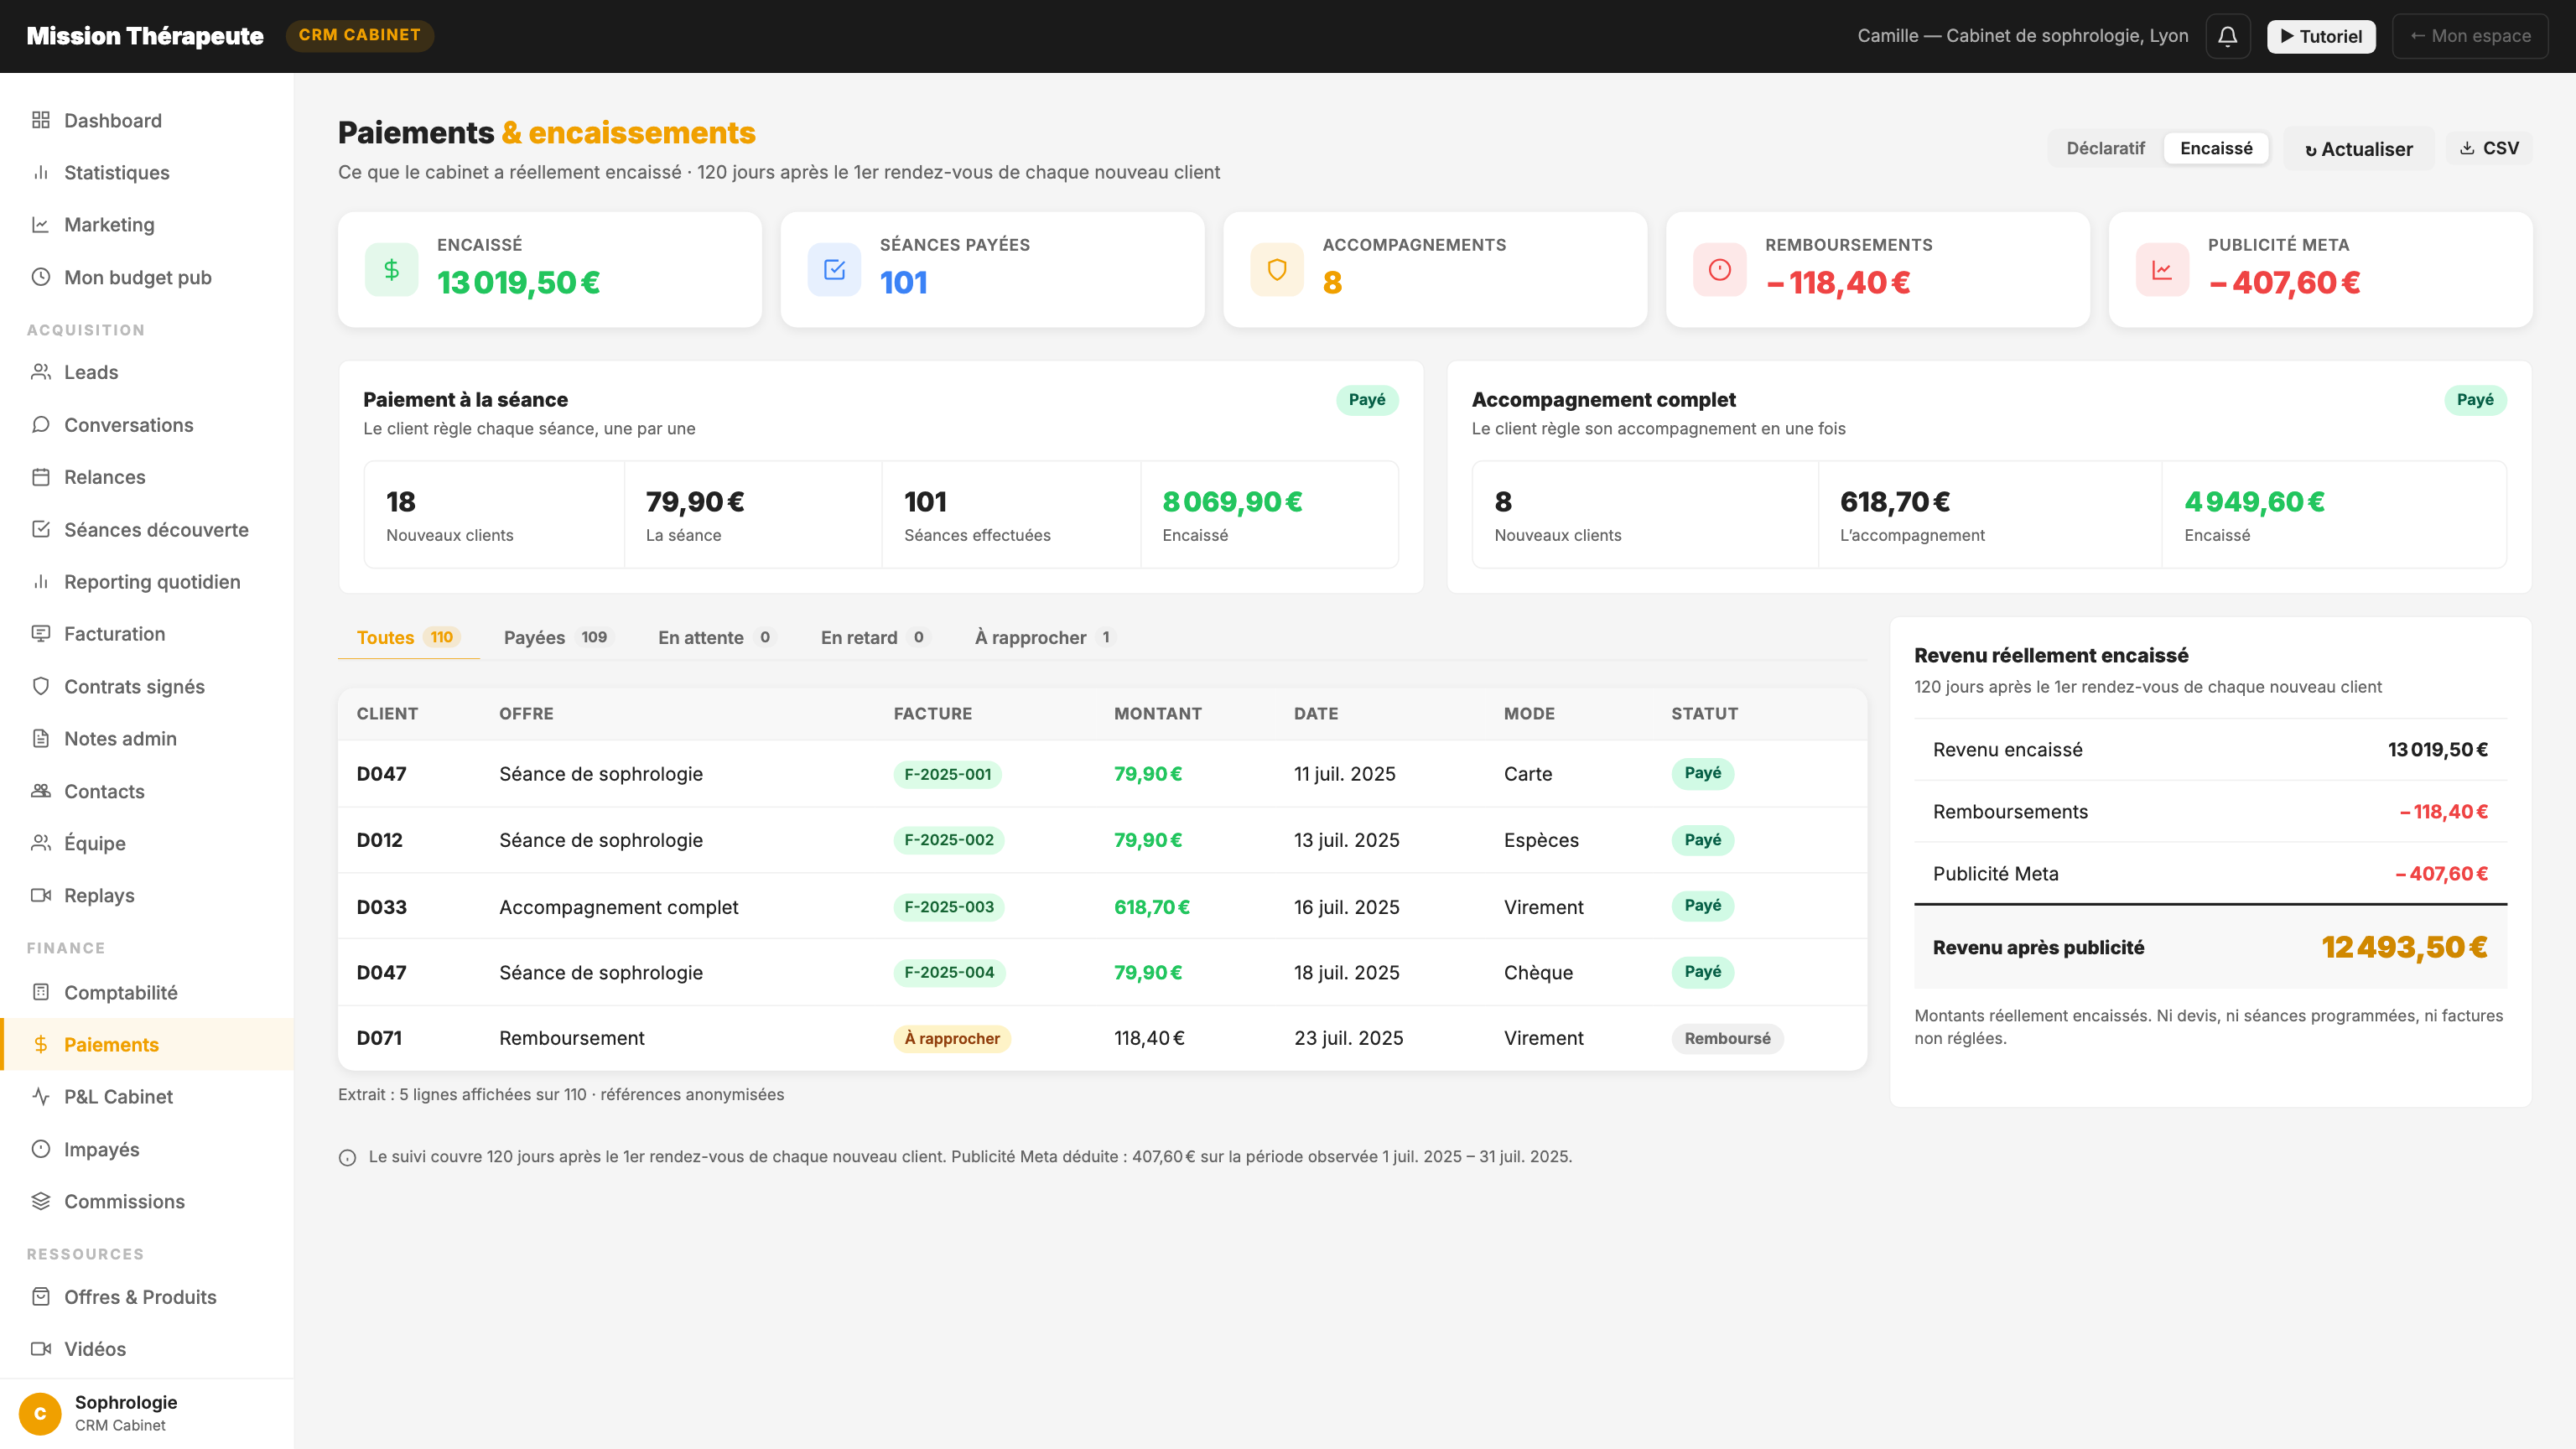Viewport: 2576px width, 1449px height.
Task: Select the Toutes 110 tab
Action: (408, 637)
